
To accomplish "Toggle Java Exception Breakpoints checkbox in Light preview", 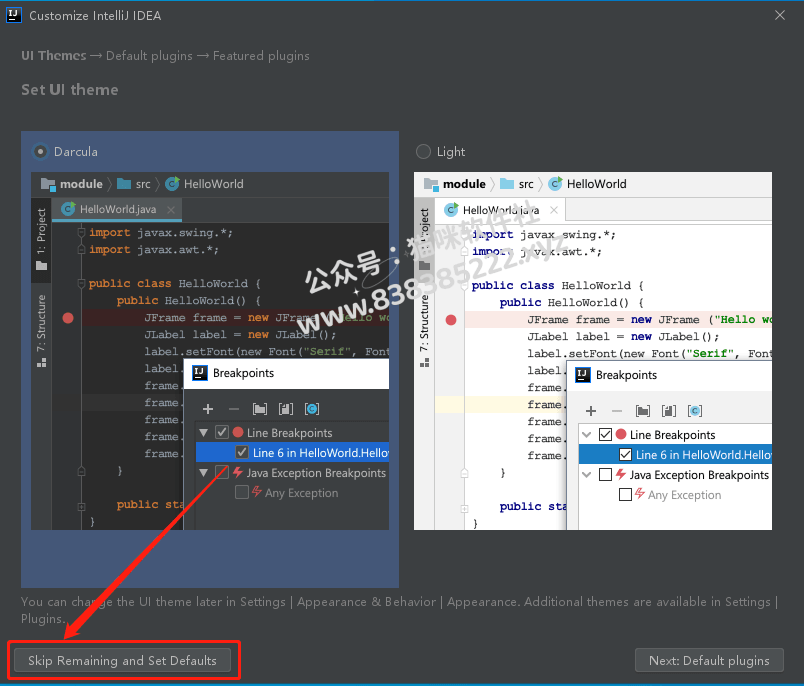I will (605, 474).
